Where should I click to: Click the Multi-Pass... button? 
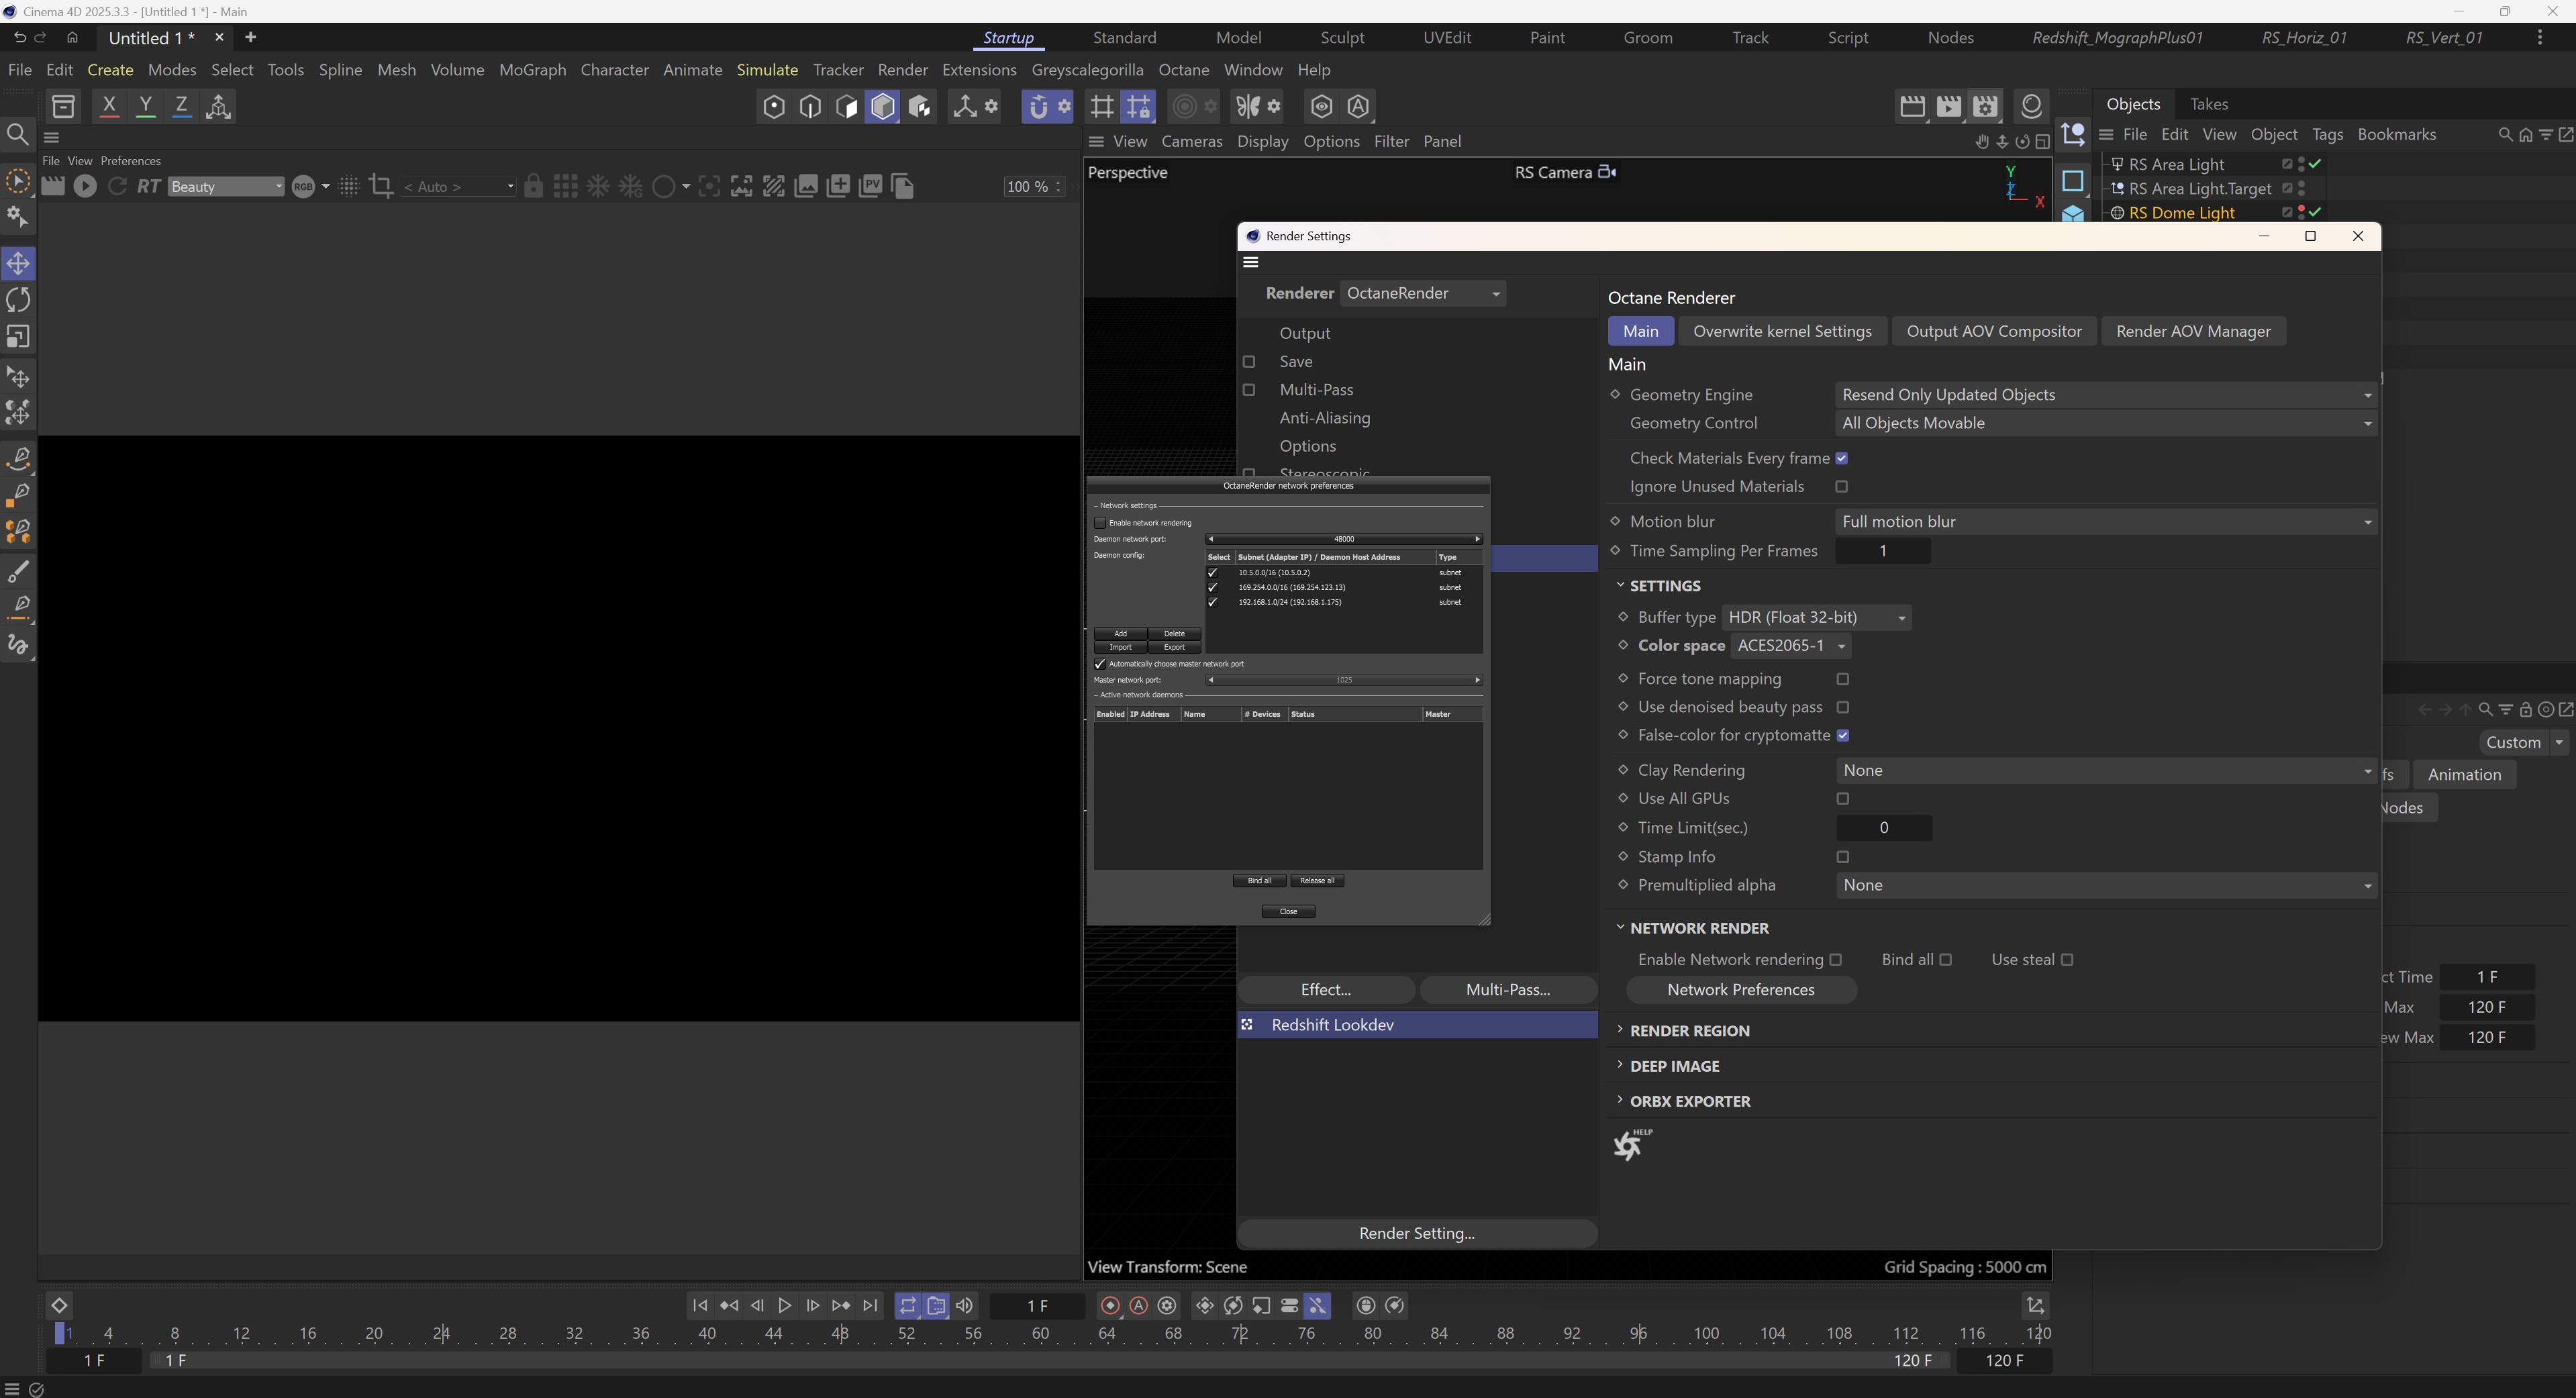point(1508,990)
